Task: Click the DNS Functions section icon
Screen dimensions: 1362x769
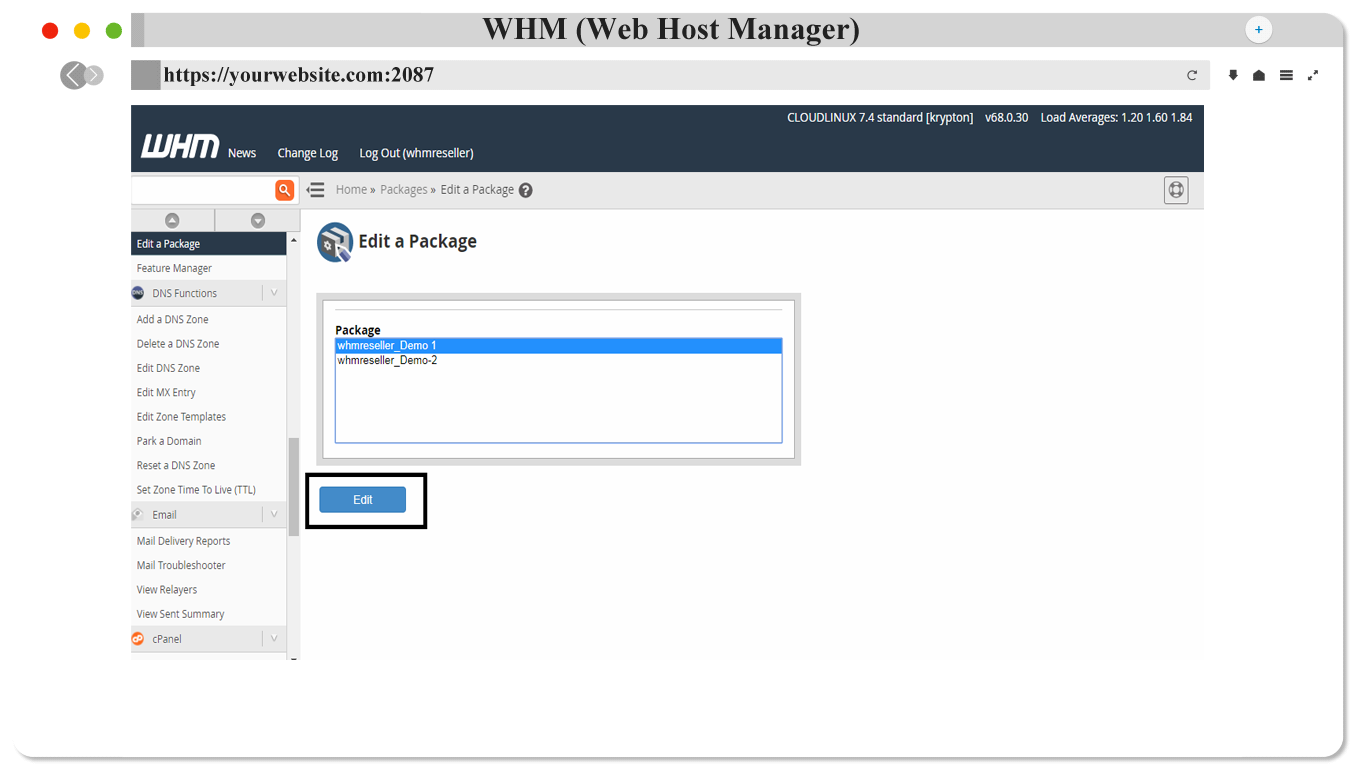Action: coord(138,293)
